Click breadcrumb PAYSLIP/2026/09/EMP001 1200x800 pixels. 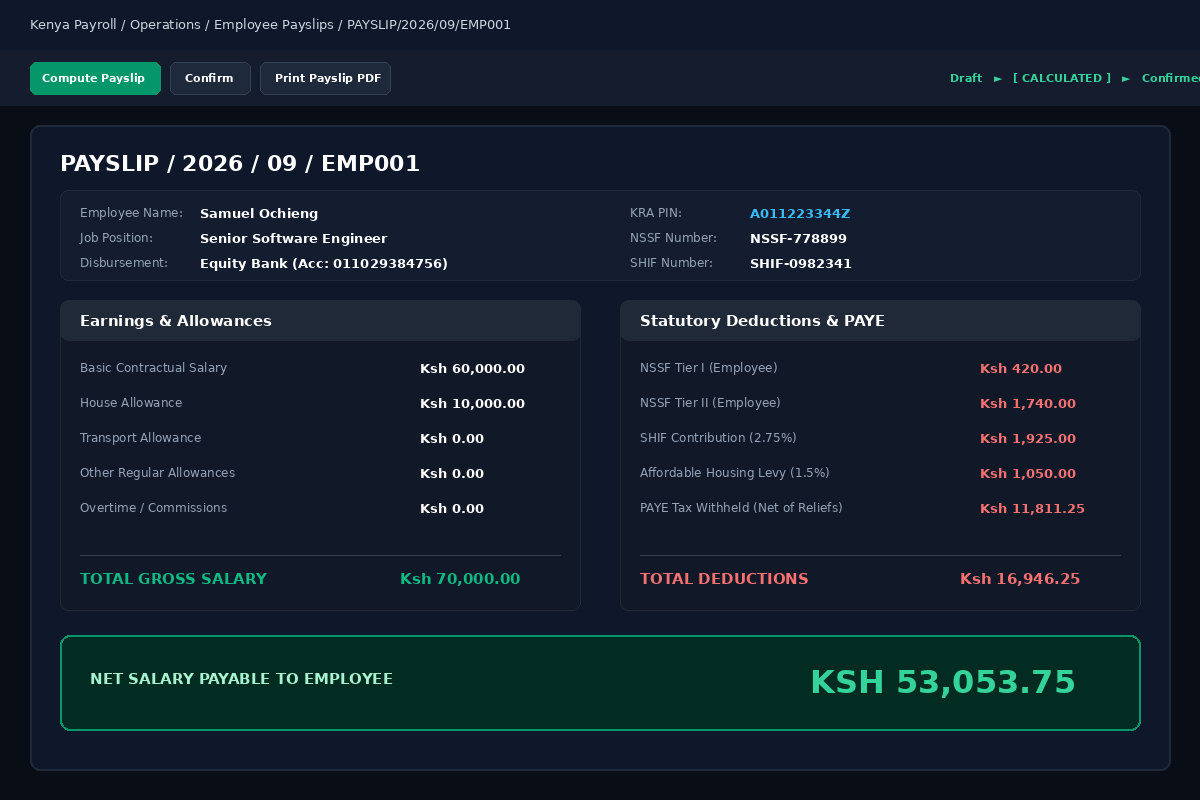429,25
